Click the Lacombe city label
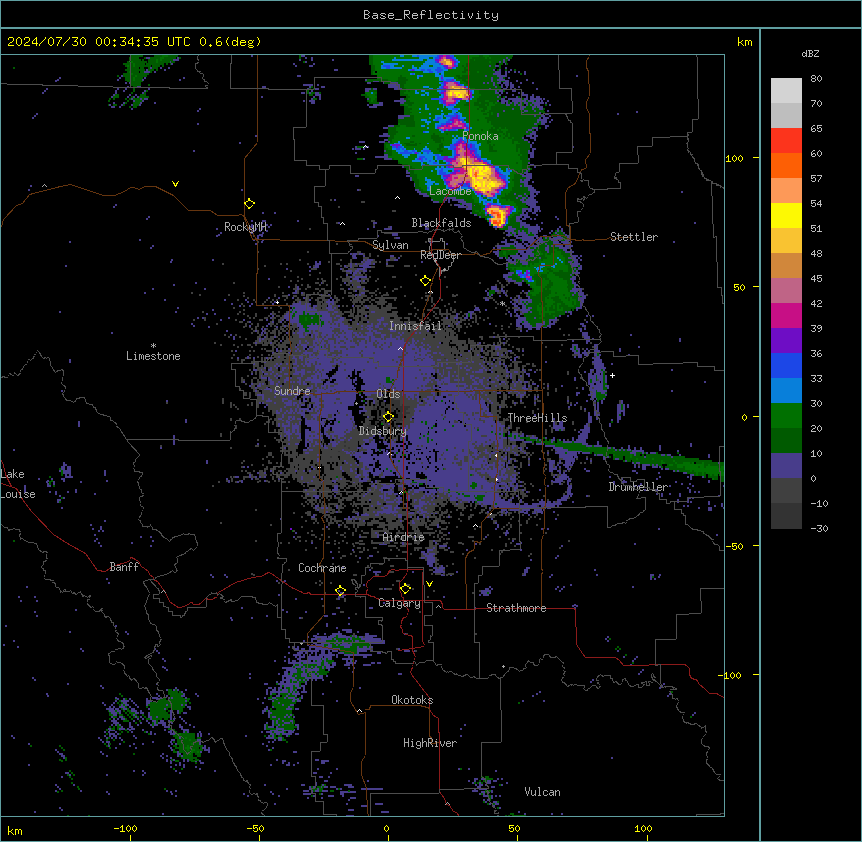Viewport: 862px width, 842px height. pyautogui.click(x=450, y=191)
